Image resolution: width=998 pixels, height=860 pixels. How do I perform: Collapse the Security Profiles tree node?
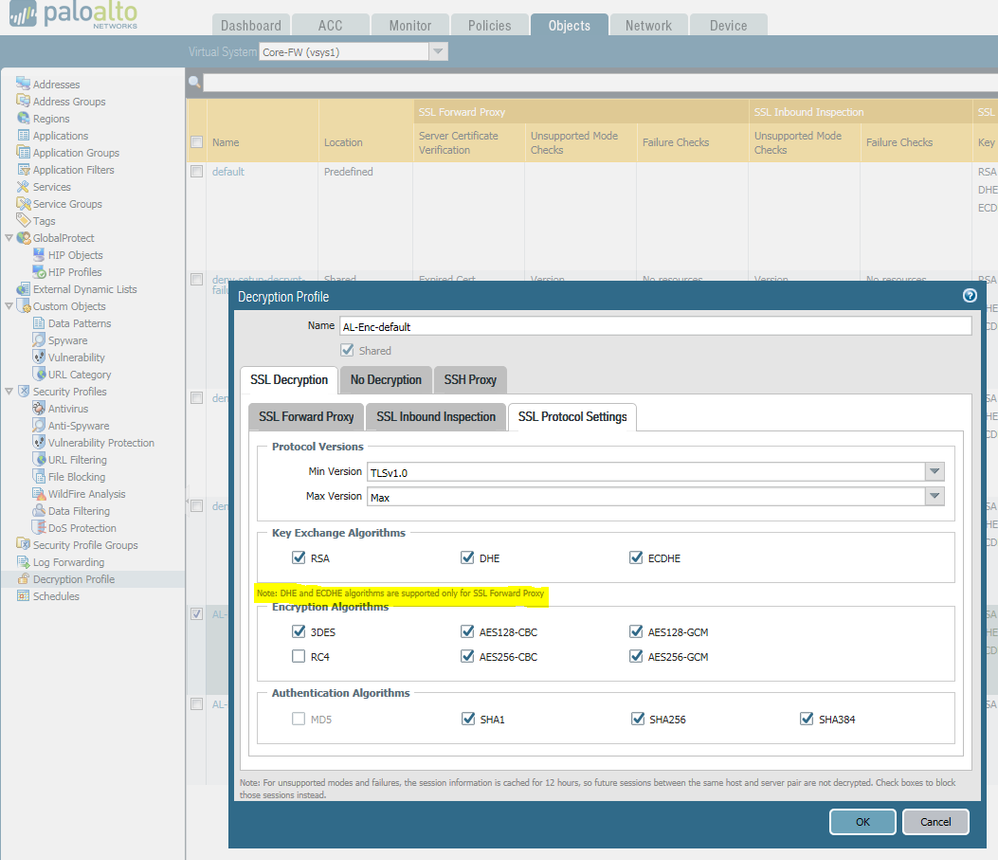point(9,392)
